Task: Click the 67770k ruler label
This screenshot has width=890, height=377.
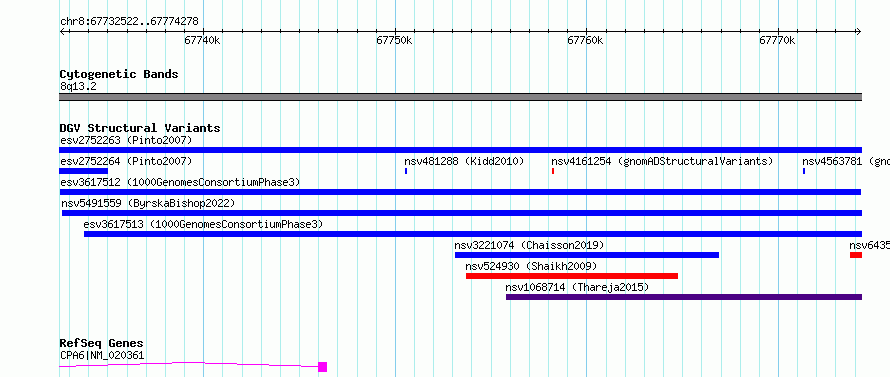Action: click(x=777, y=41)
